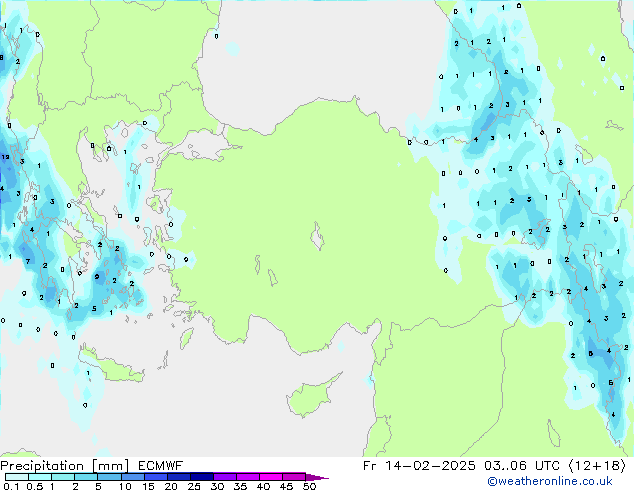
Task: Click the '25' legend scale label
Action: (194, 486)
